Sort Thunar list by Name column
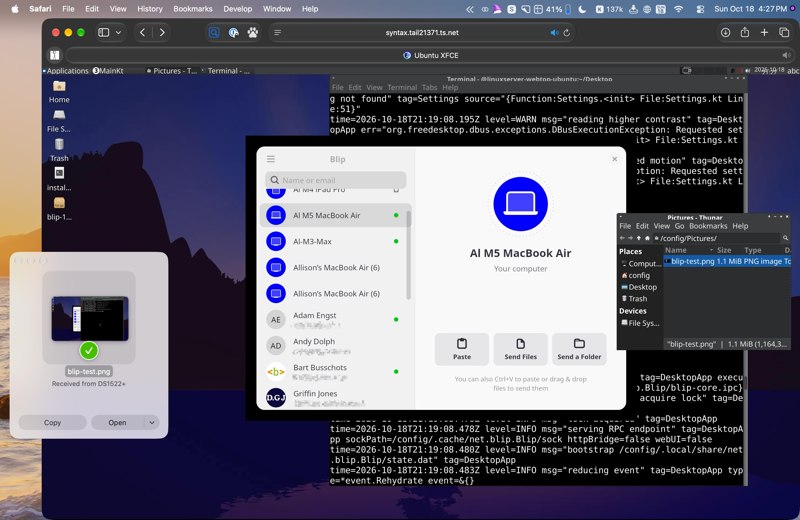 tap(688, 250)
